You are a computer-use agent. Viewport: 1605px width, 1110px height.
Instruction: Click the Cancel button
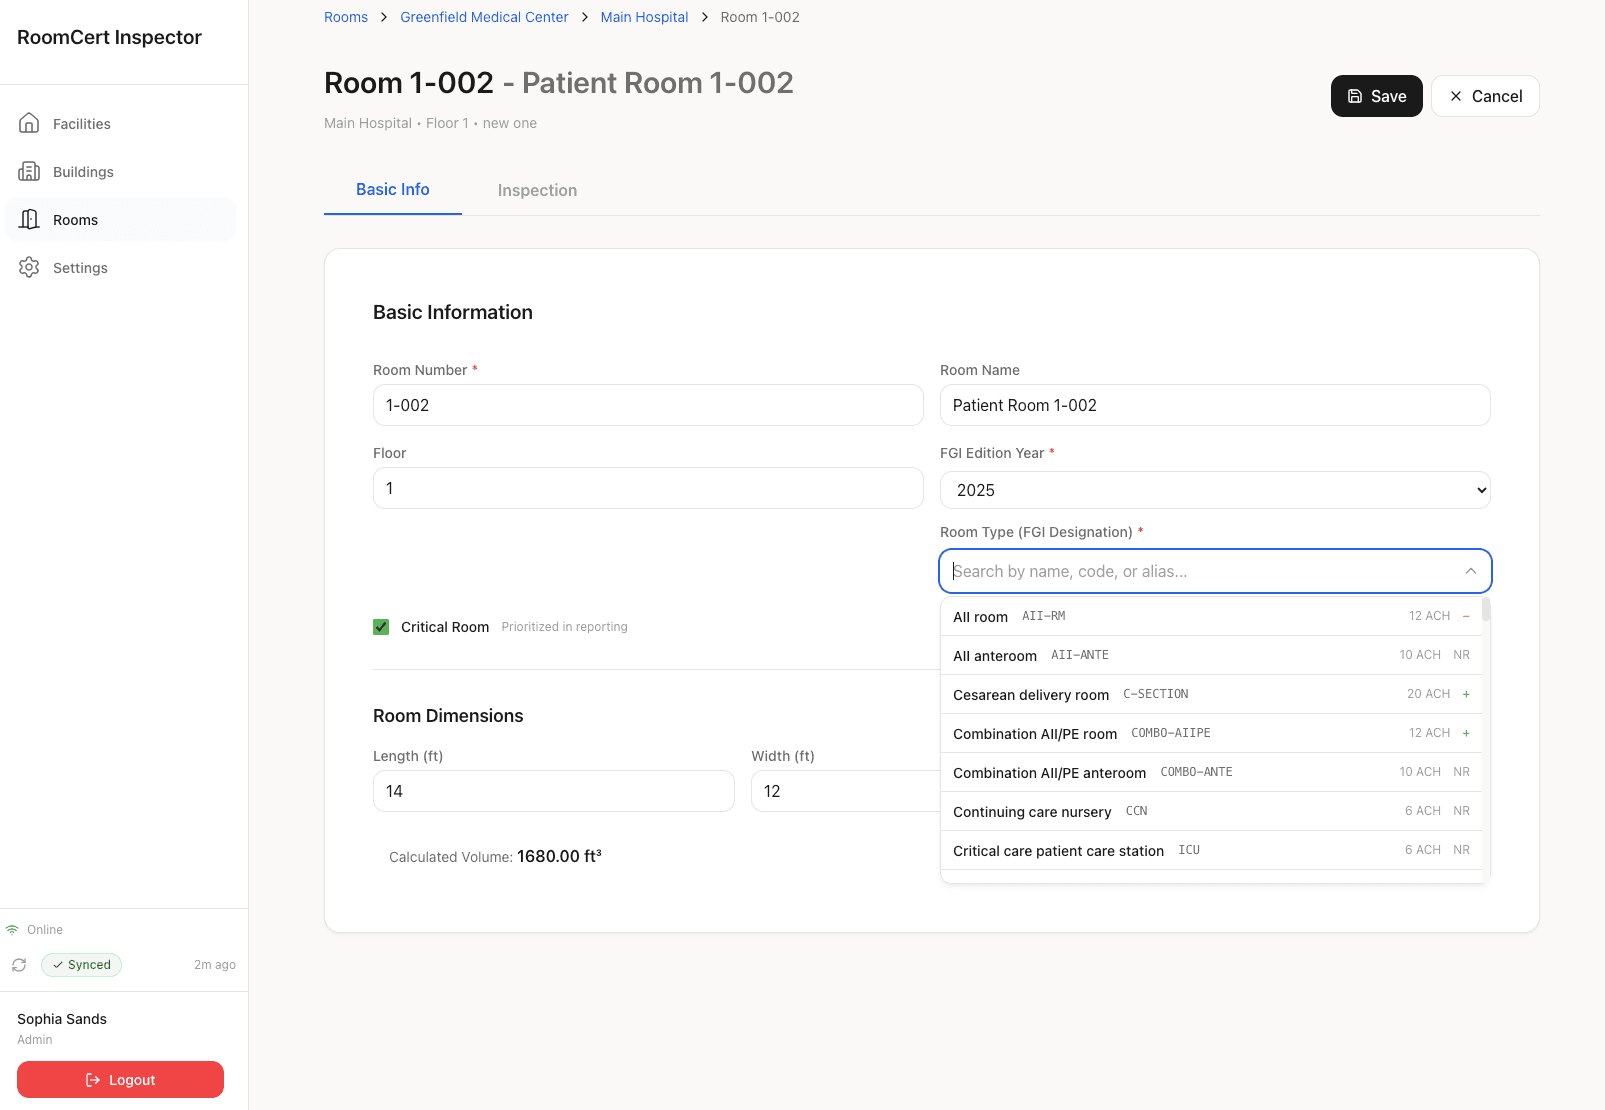coord(1485,96)
